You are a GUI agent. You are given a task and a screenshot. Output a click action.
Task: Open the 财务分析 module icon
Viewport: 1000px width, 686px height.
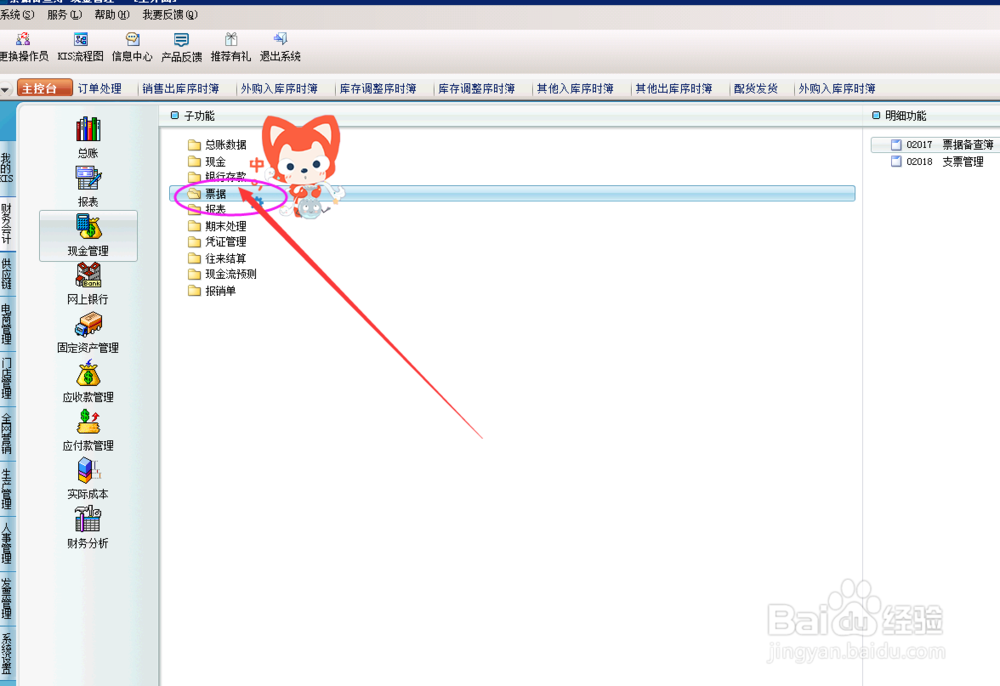[x=88, y=519]
